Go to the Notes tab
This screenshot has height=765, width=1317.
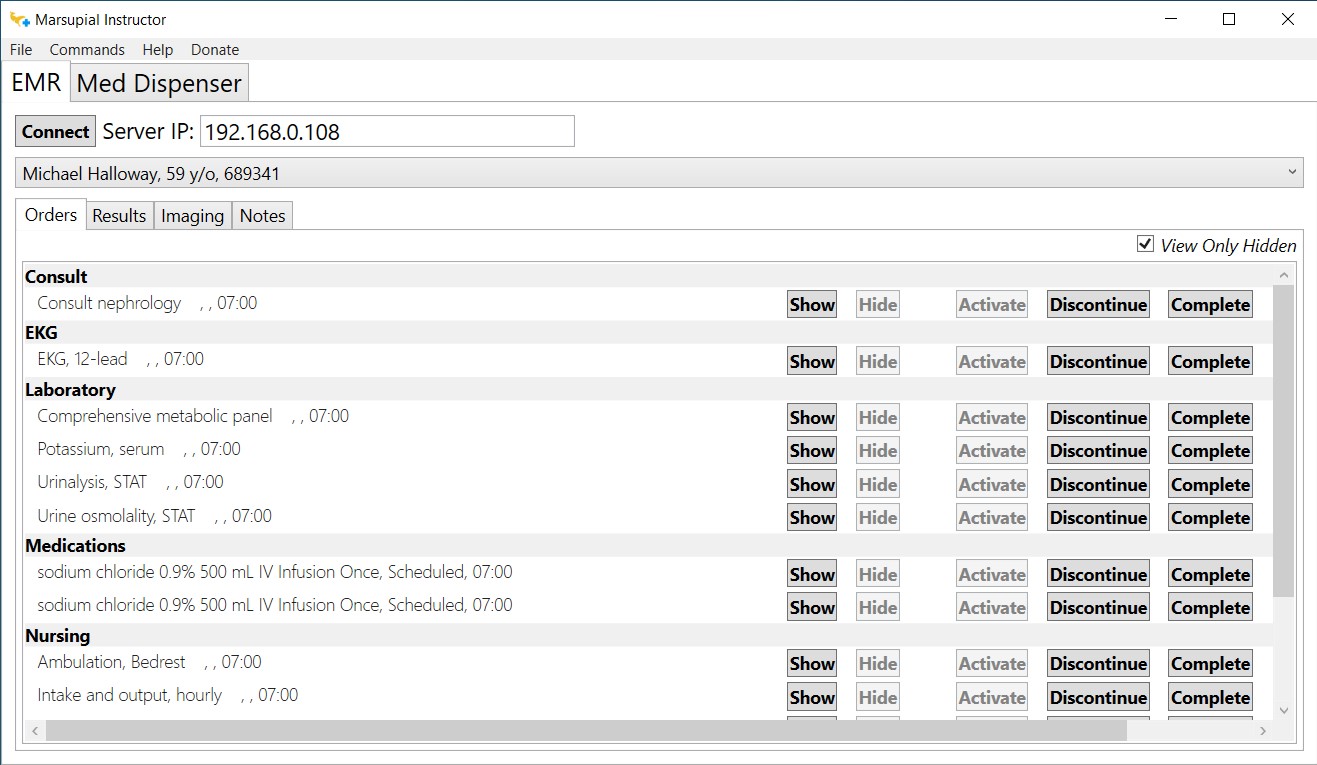pyautogui.click(x=262, y=215)
